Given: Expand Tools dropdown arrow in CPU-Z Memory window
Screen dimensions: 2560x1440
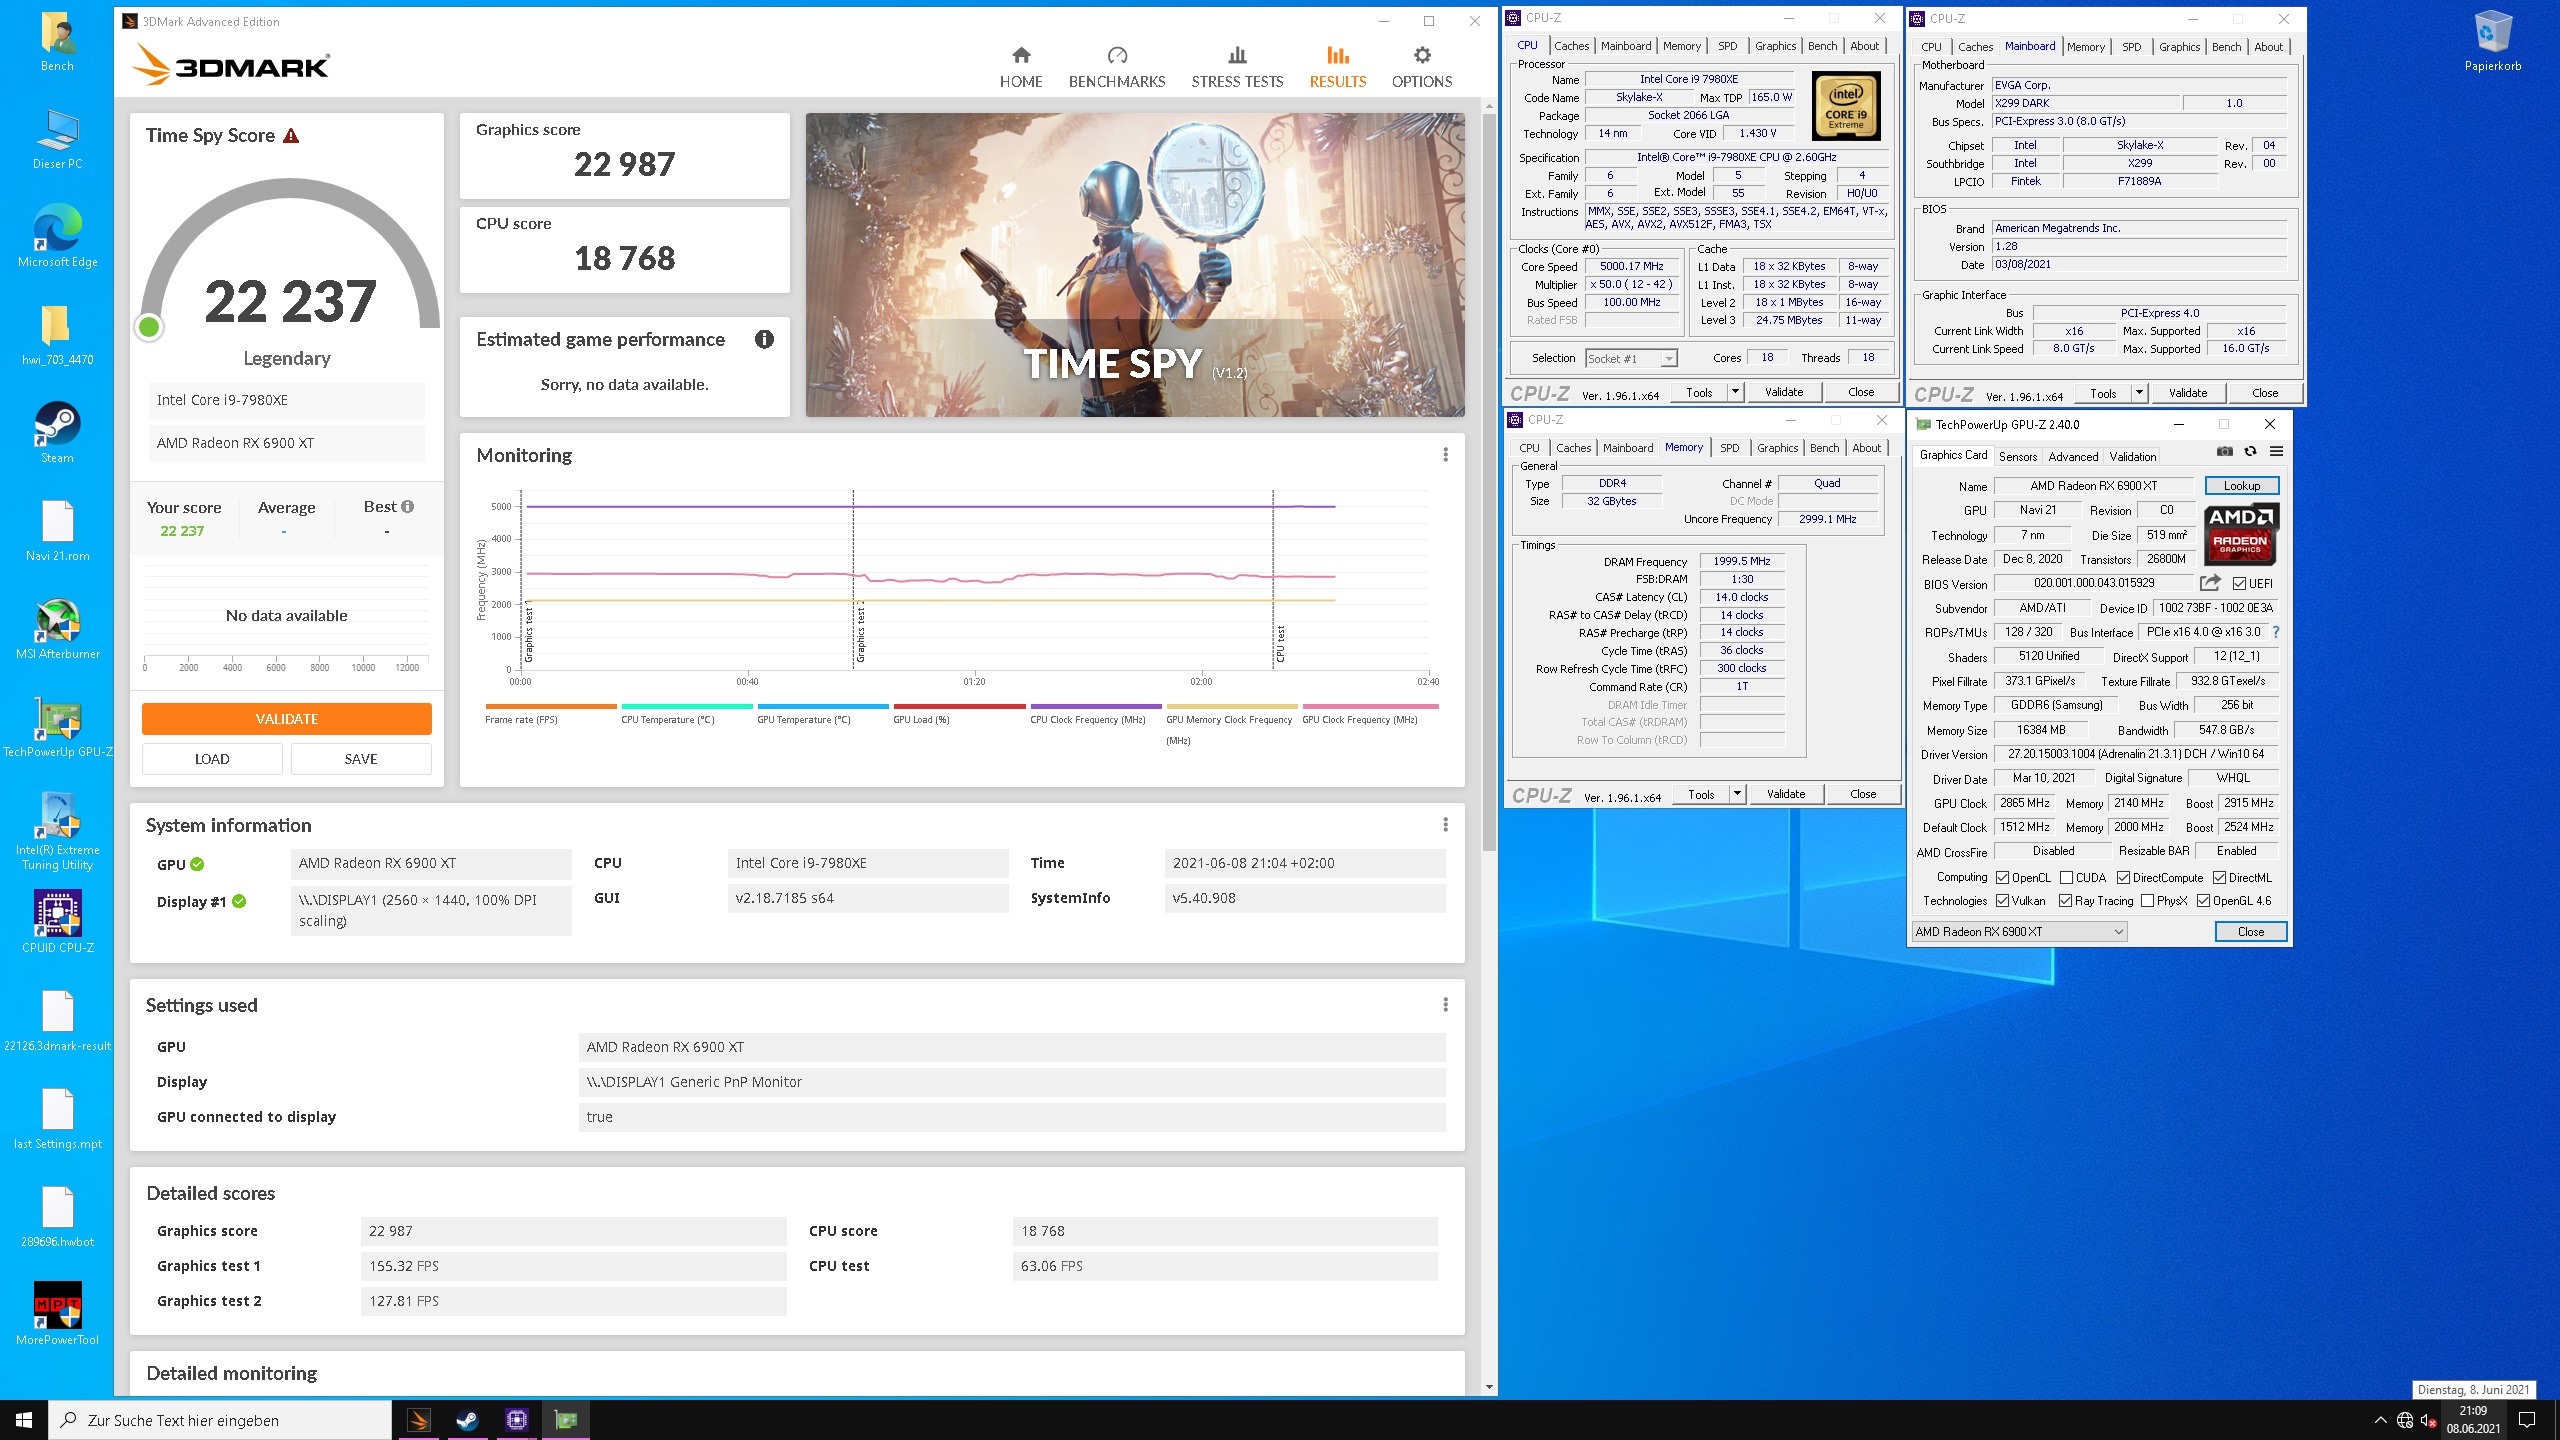Looking at the screenshot, I should pyautogui.click(x=1737, y=794).
